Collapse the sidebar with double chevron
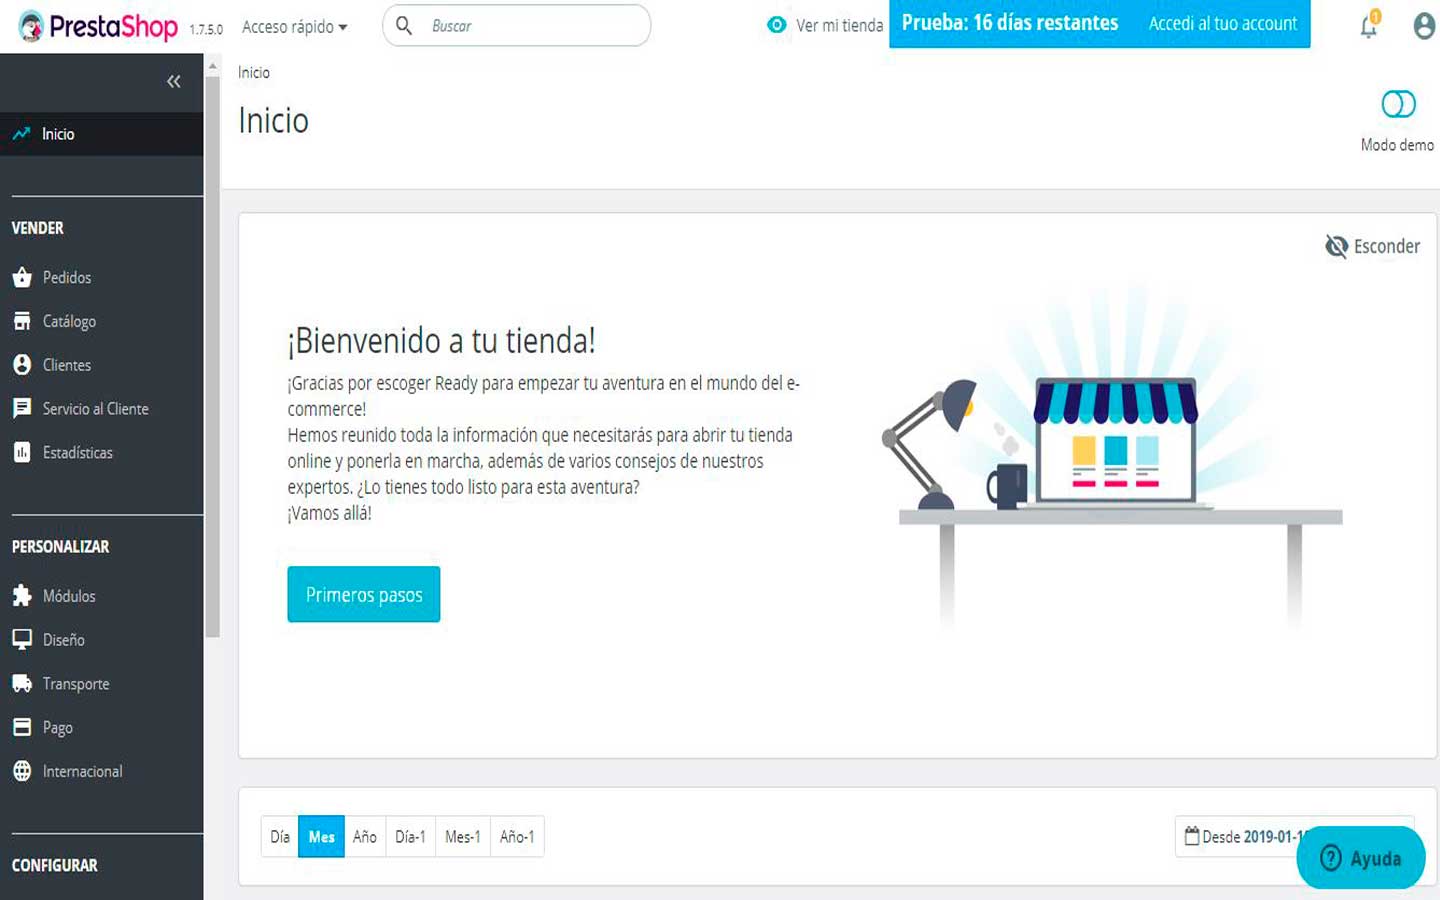This screenshot has width=1440, height=900. 173,81
